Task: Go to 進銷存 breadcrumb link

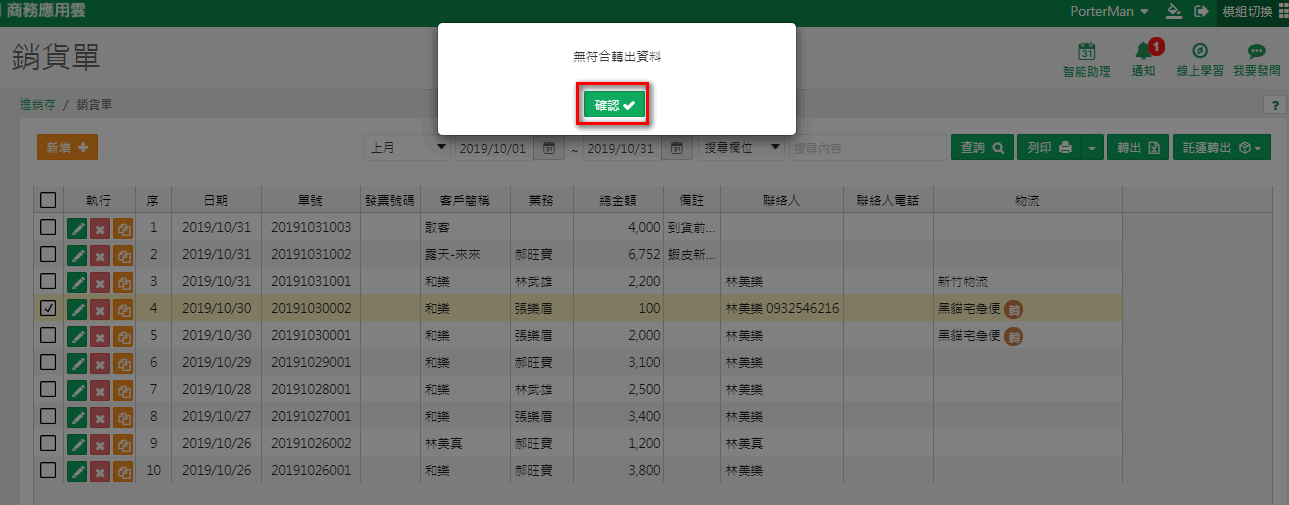Action: click(x=37, y=104)
